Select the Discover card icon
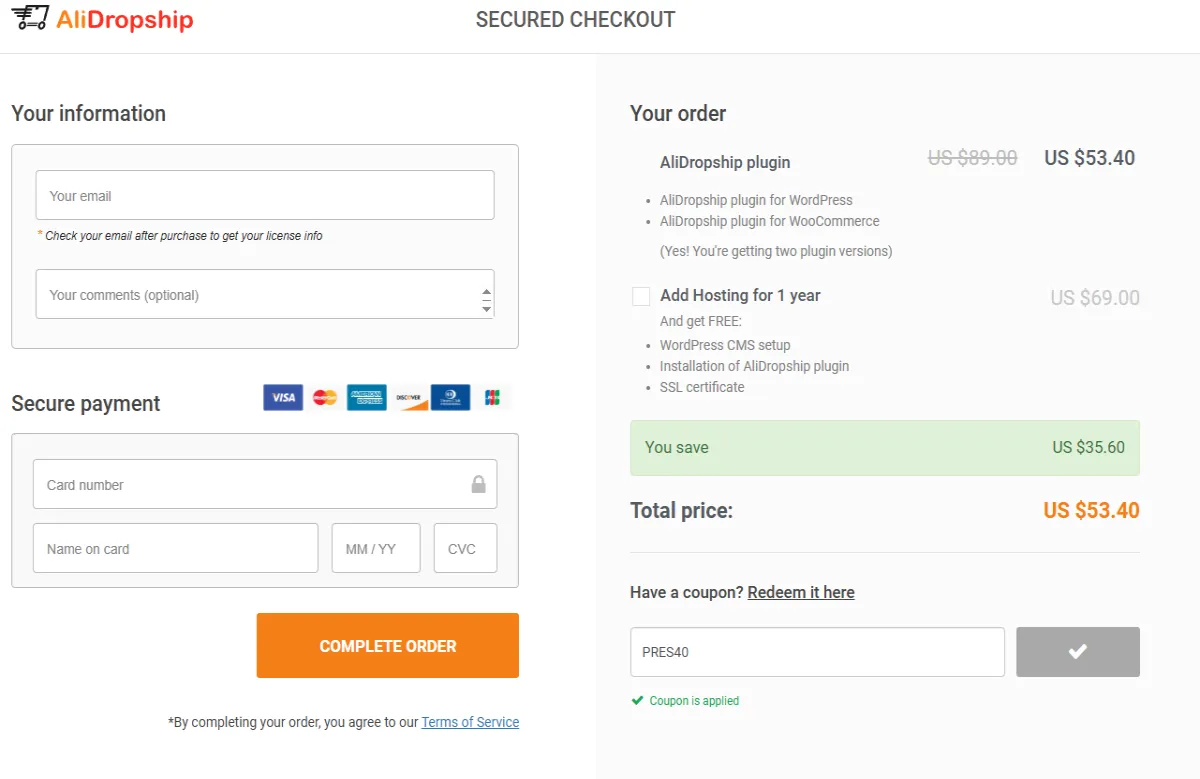Viewport: 1200px width, 779px height. [x=408, y=397]
